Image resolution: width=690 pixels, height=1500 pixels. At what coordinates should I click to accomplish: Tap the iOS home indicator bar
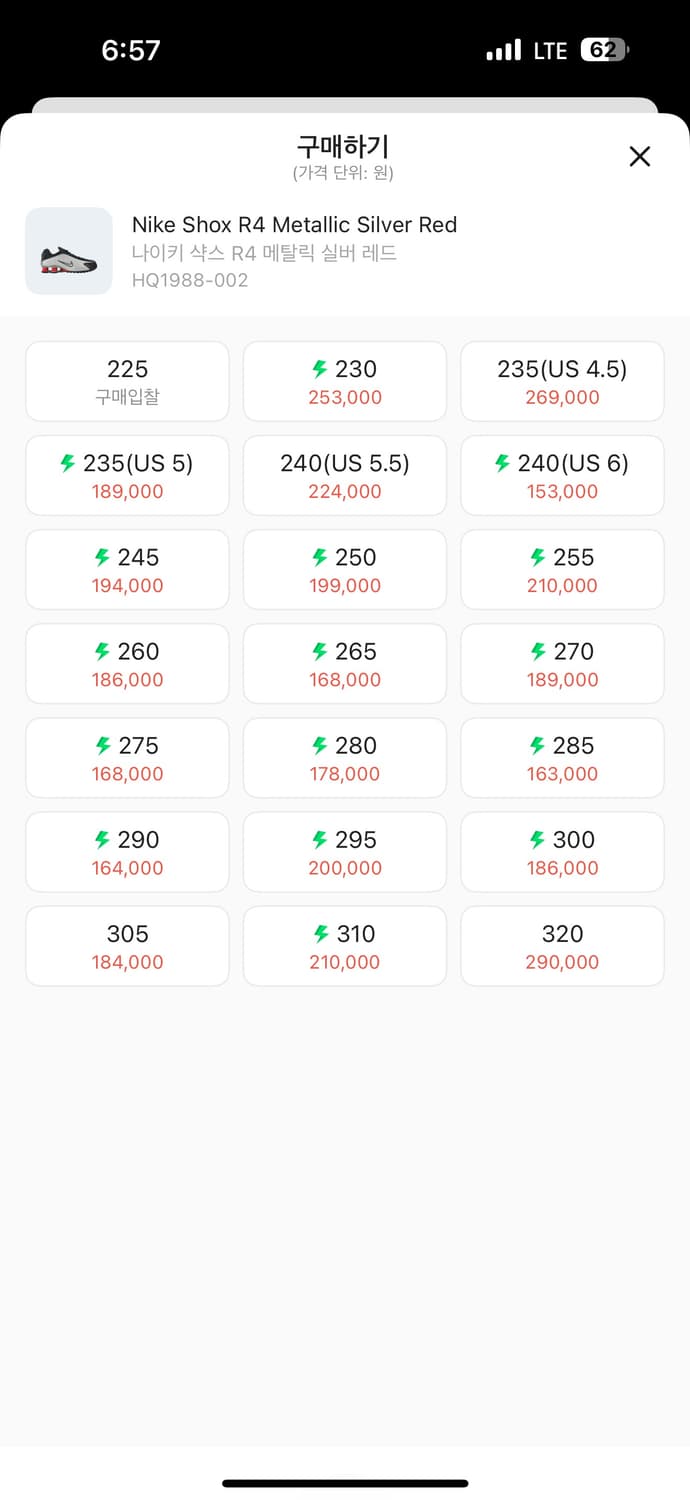345,1483
